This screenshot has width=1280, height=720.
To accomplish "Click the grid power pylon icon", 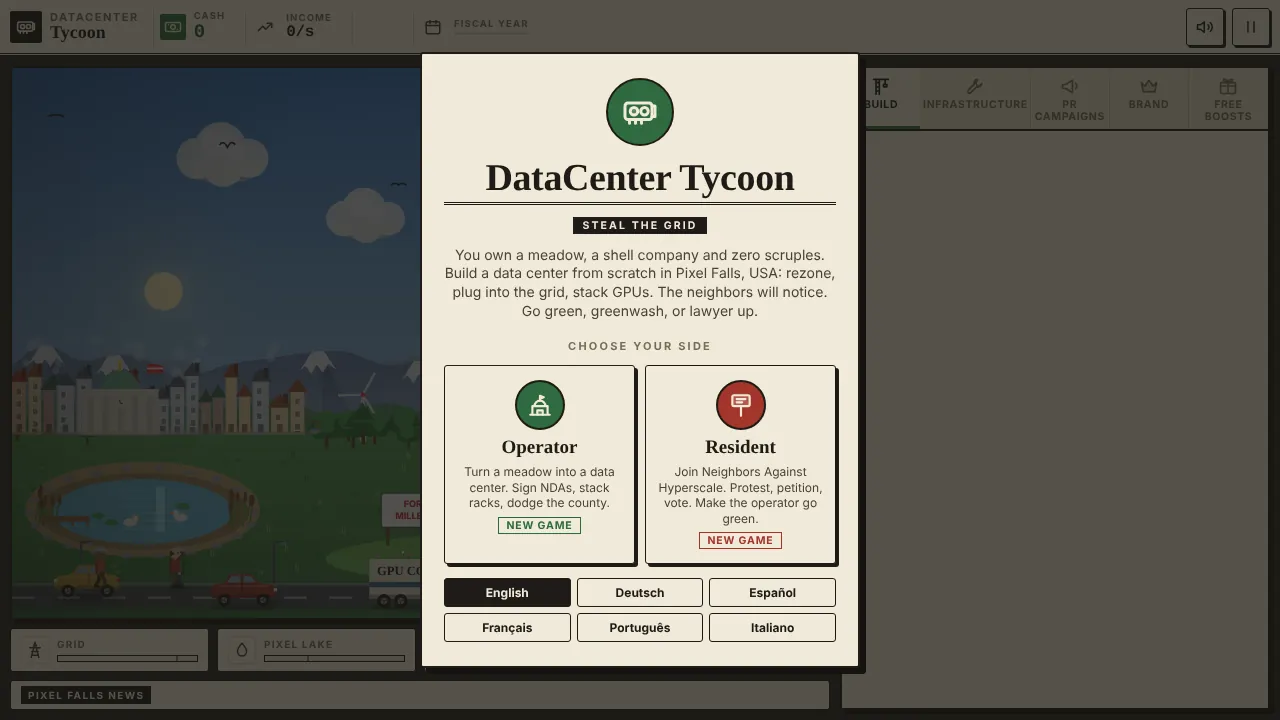I will (35, 650).
